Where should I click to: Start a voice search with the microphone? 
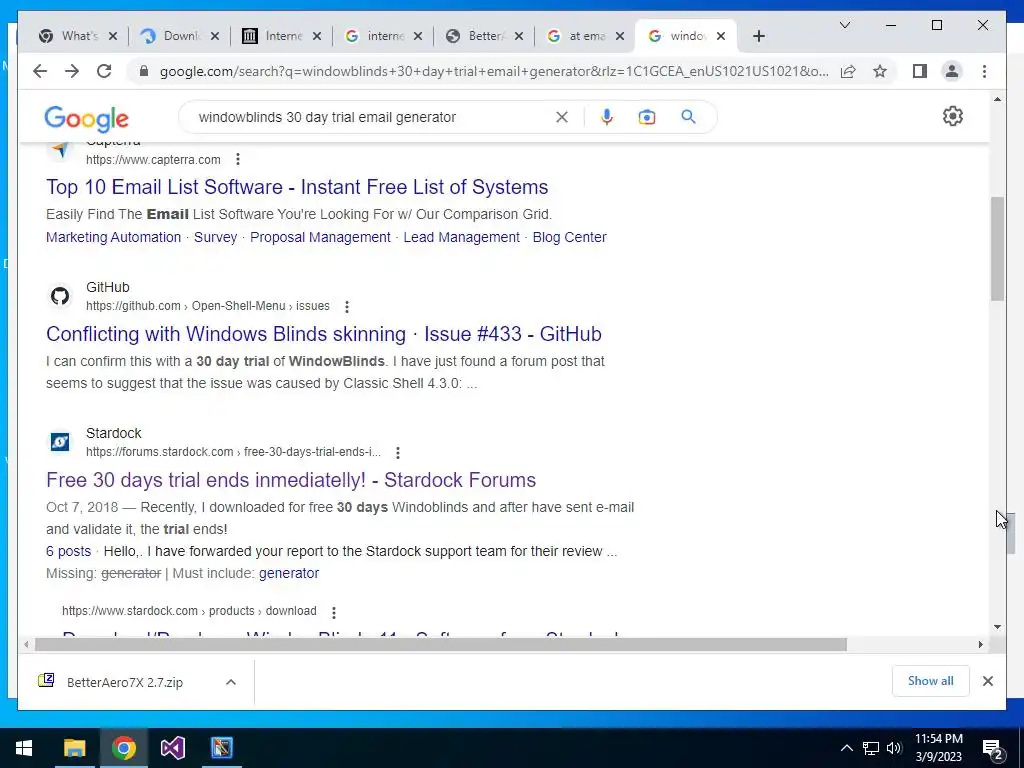click(x=607, y=117)
